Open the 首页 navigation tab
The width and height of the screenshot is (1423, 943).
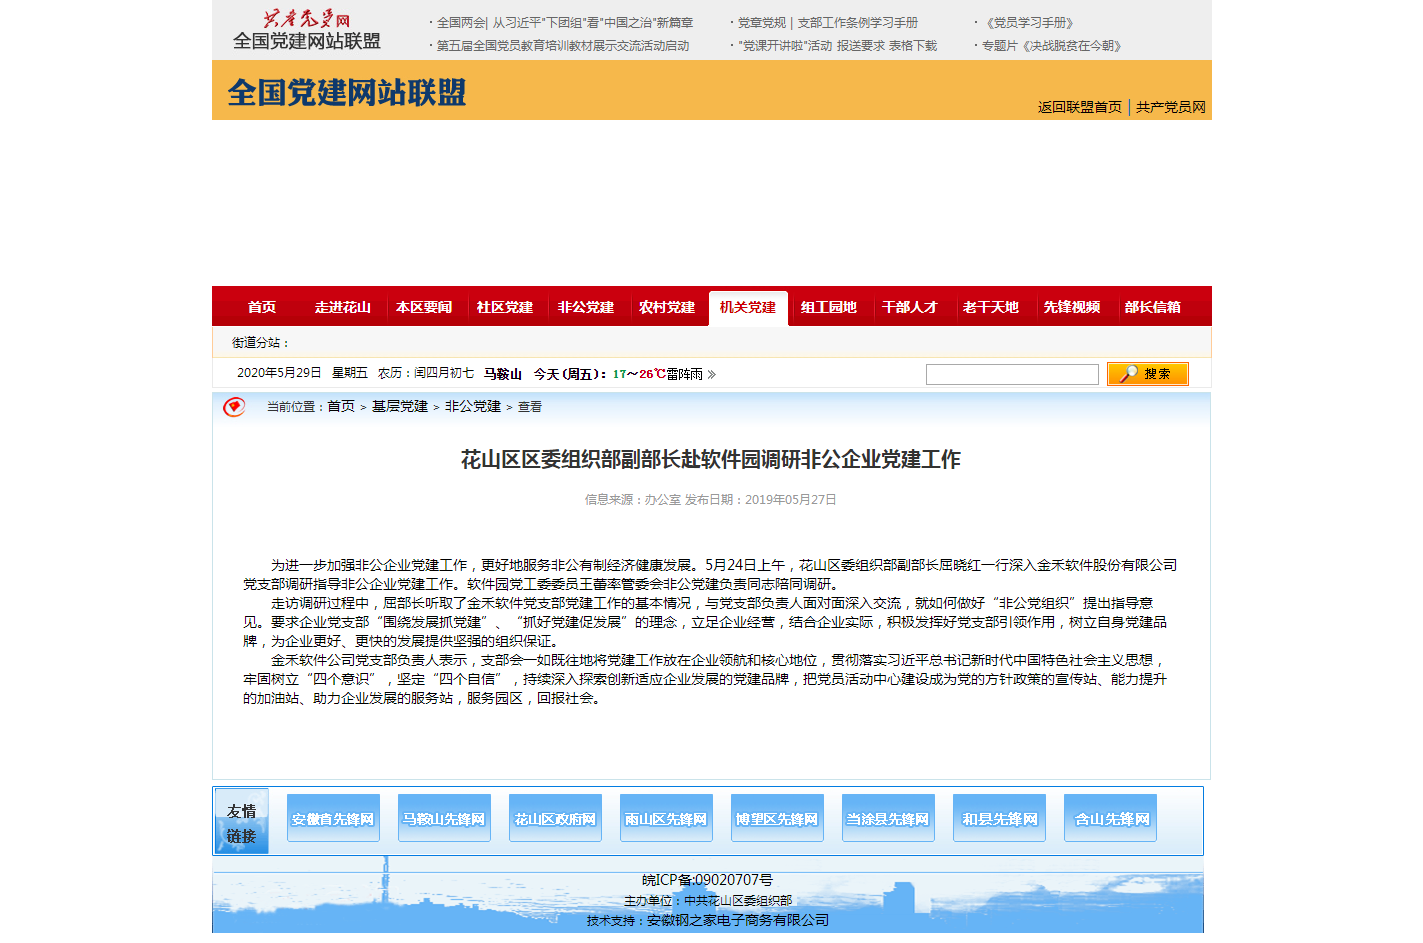262,308
